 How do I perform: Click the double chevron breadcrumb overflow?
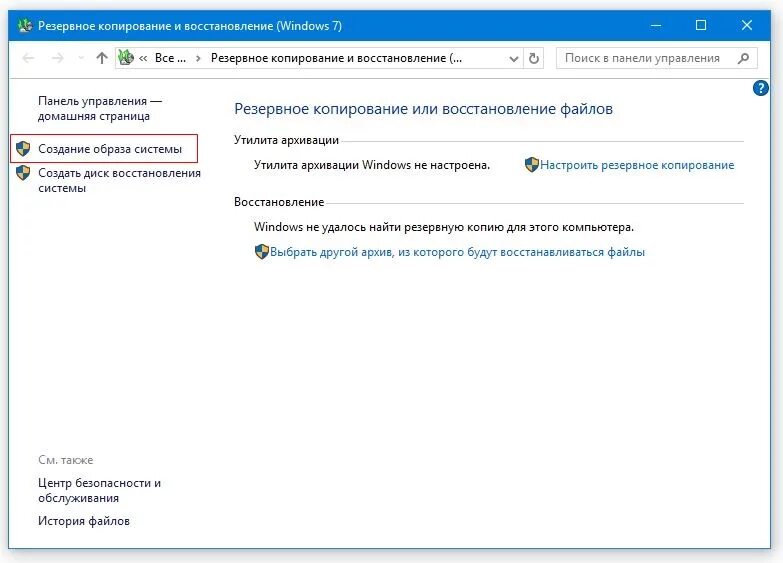(143, 58)
